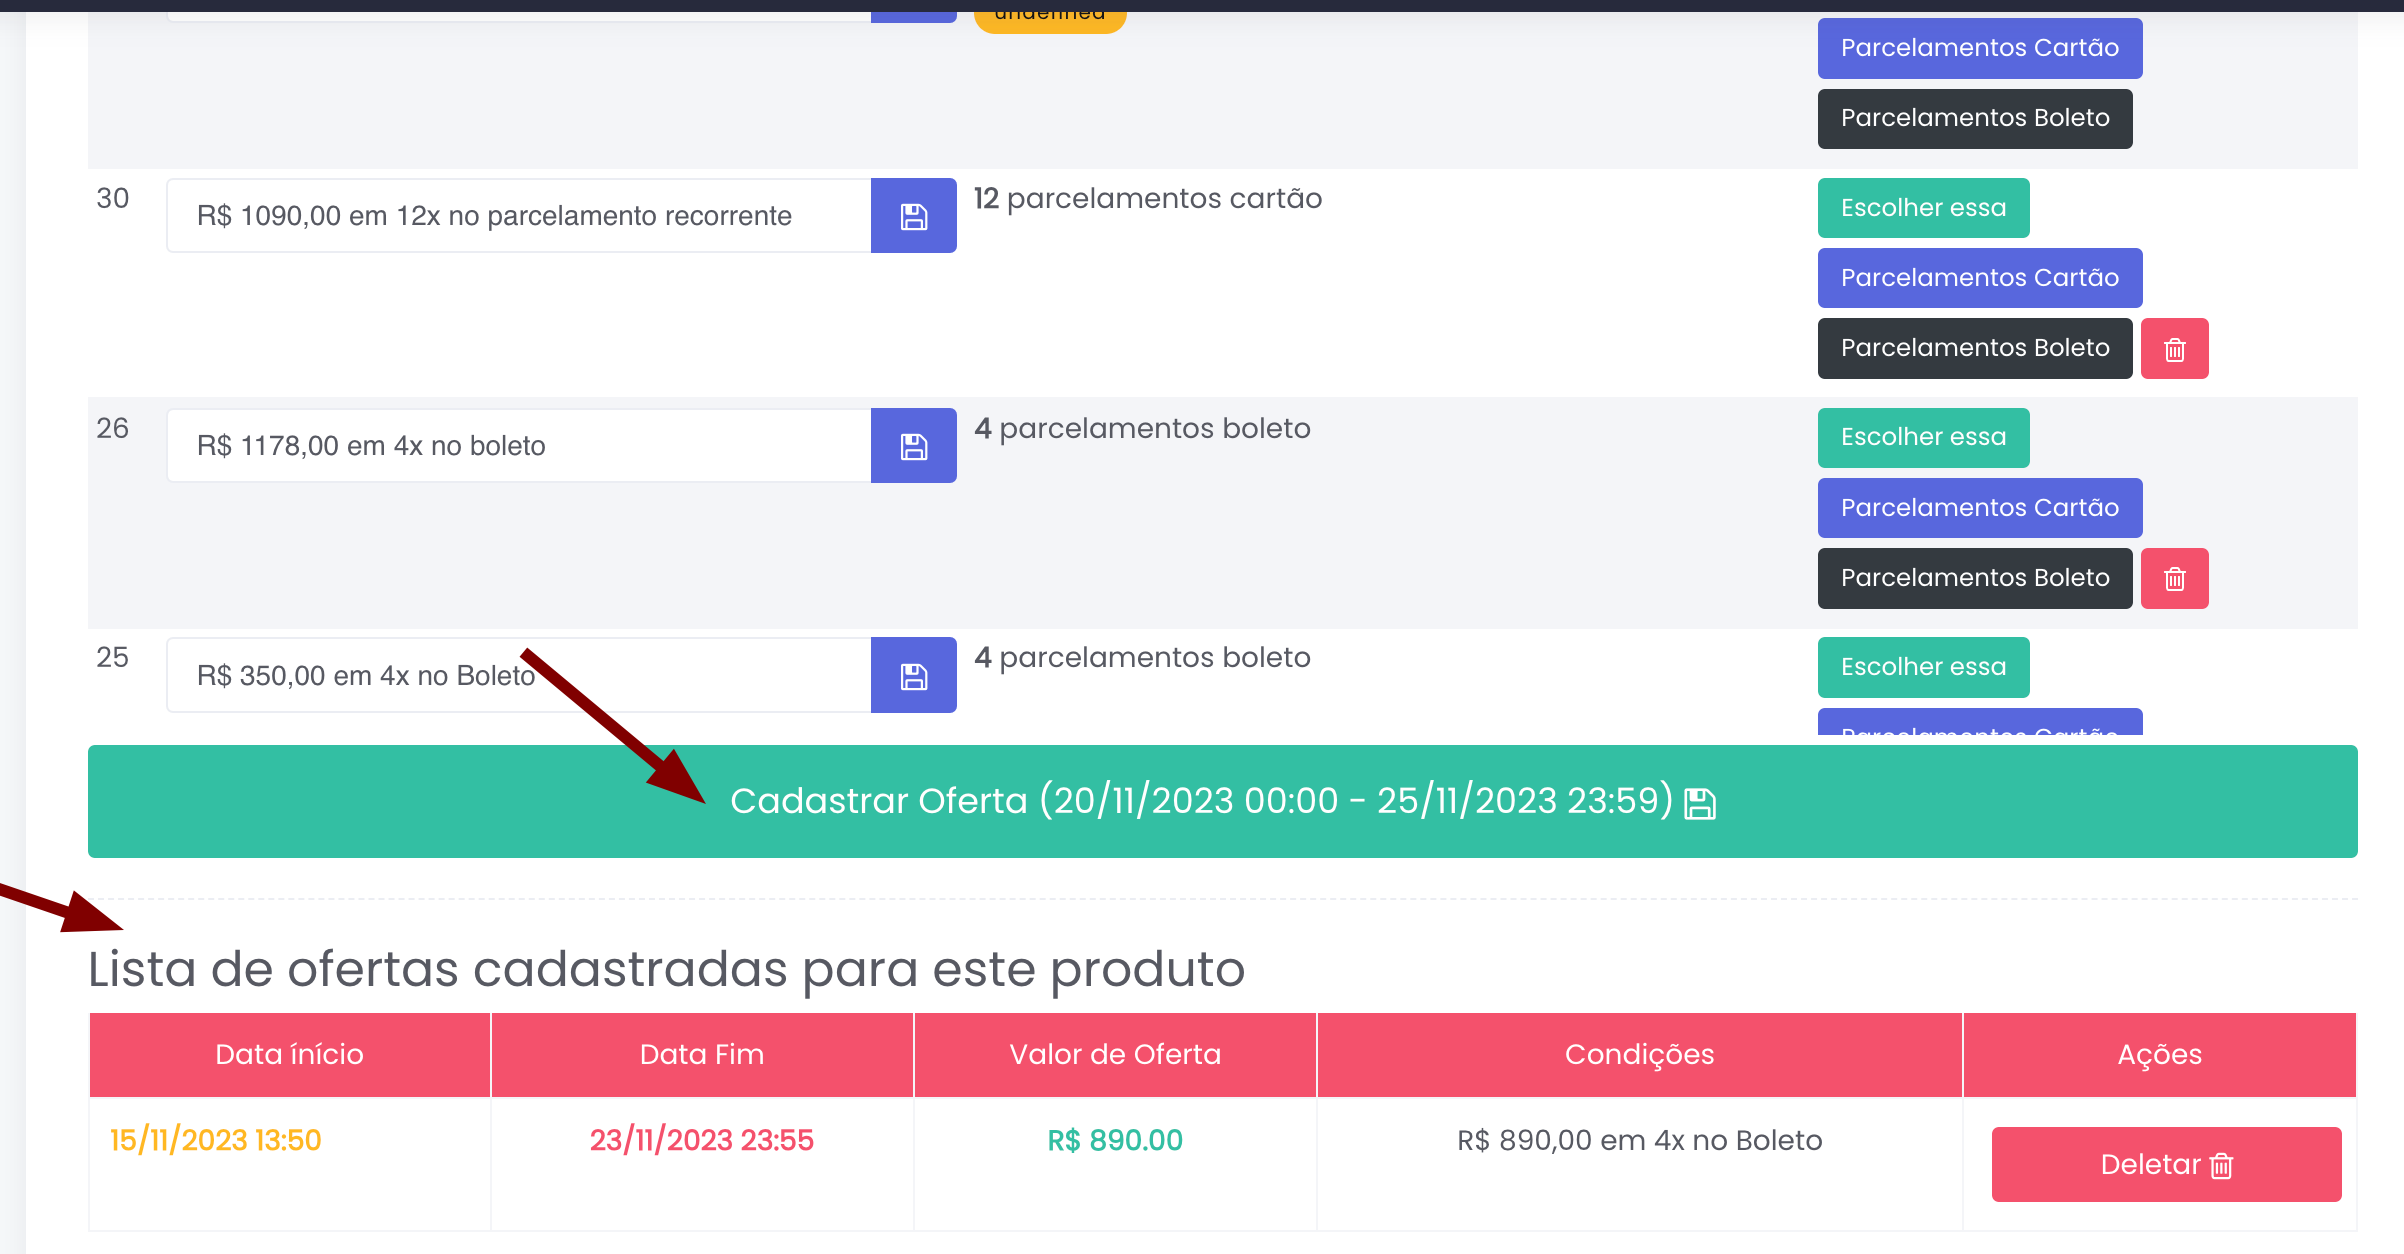The image size is (2404, 1254).
Task: Click save icon for row 25 offer
Action: (x=913, y=676)
